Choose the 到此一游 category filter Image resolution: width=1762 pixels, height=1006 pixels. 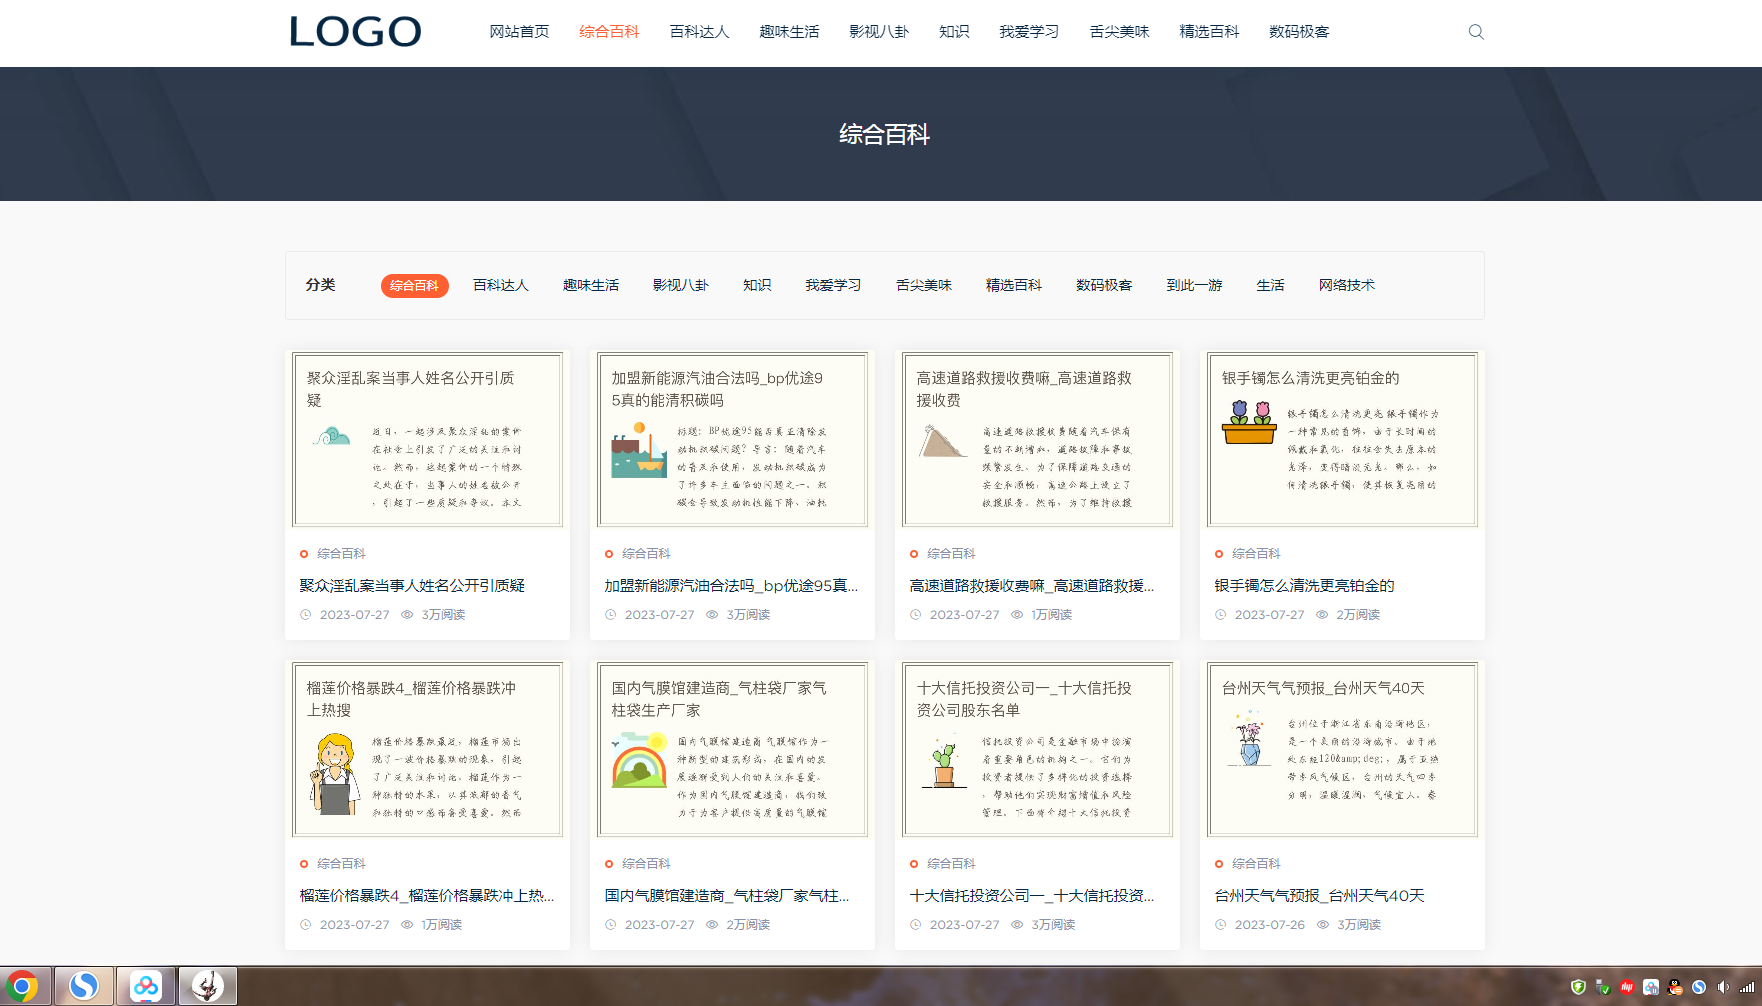point(1194,286)
